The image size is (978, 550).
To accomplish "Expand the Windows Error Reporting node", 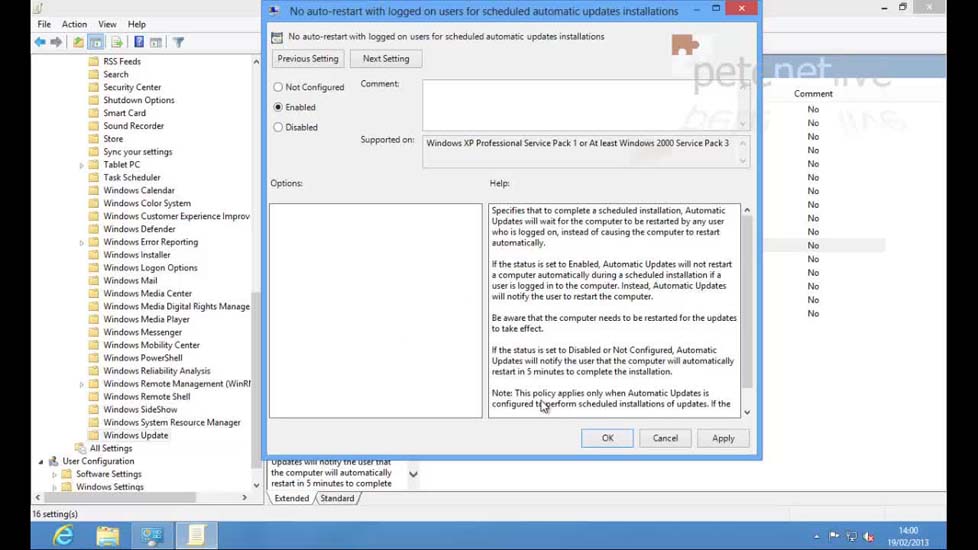I will (82, 243).
